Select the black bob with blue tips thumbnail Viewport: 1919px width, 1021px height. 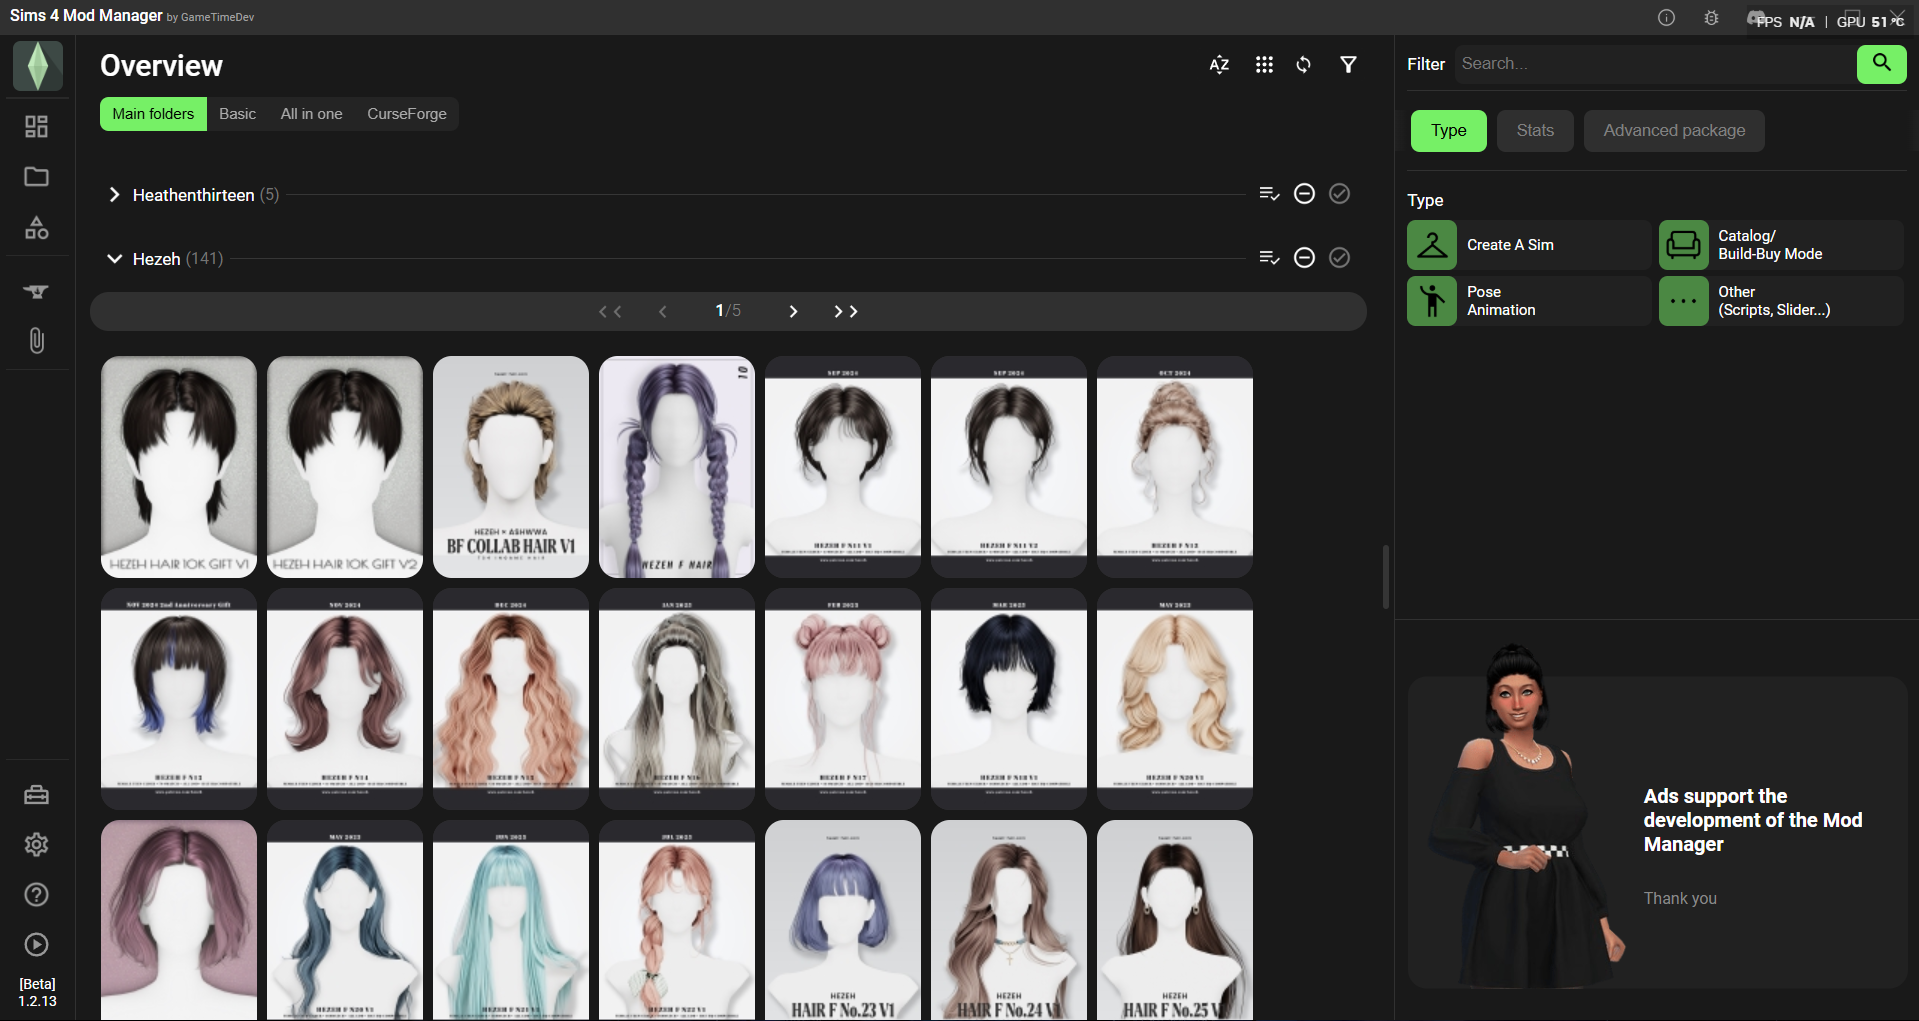179,699
